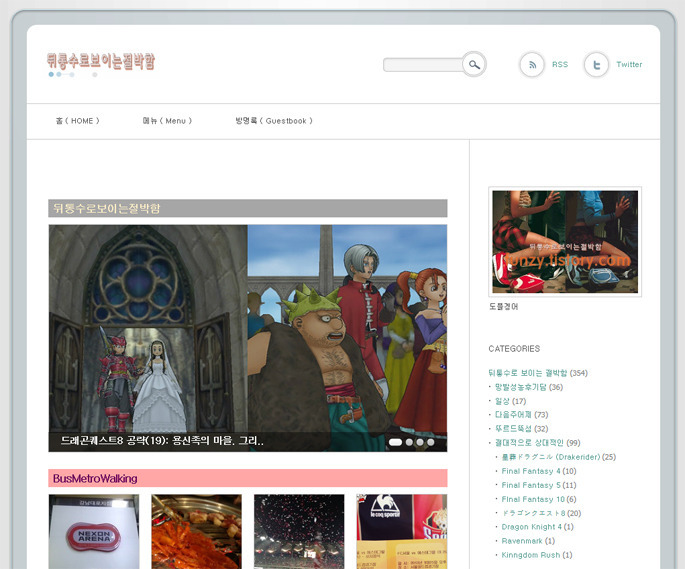This screenshot has width=685, height=569.
Task: Go to the HOME menu item
Action: 78,121
